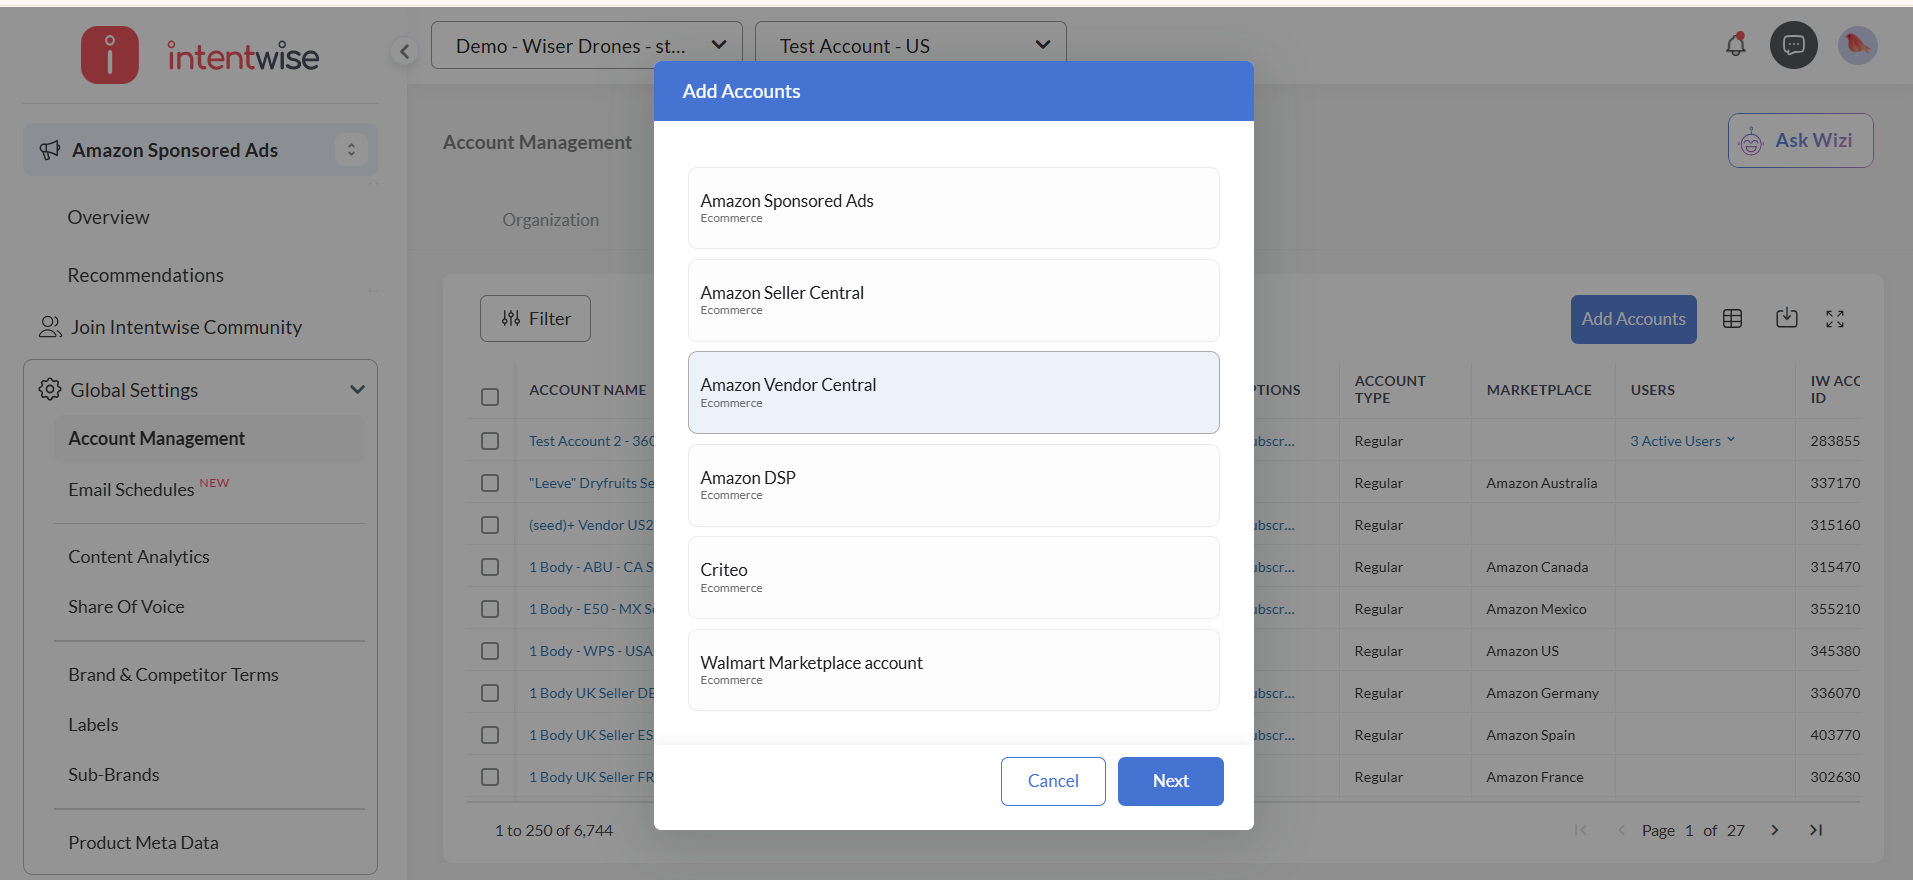Check the box for 1 Body - WPS - USA row
The height and width of the screenshot is (880, 1913).
(x=490, y=651)
